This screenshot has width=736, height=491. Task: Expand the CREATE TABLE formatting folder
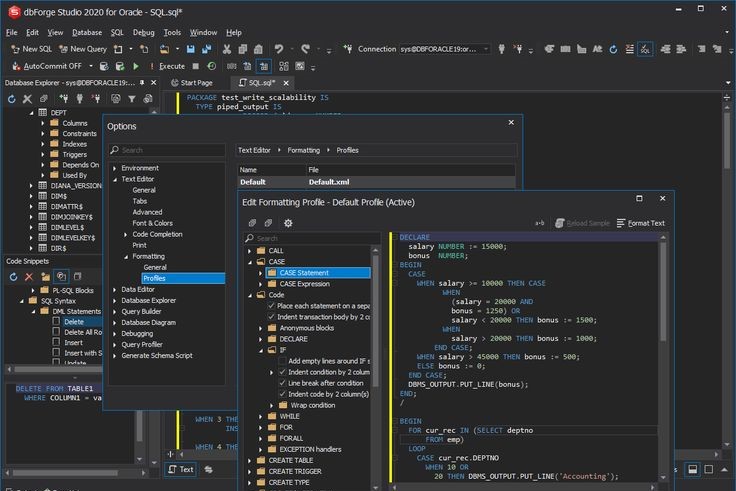click(x=250, y=460)
